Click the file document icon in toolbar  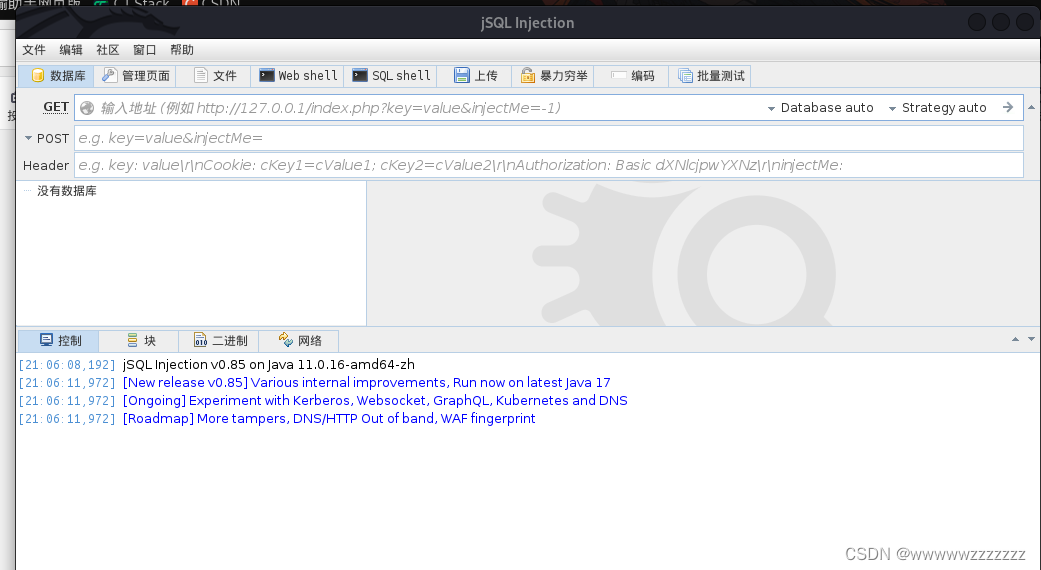click(200, 75)
